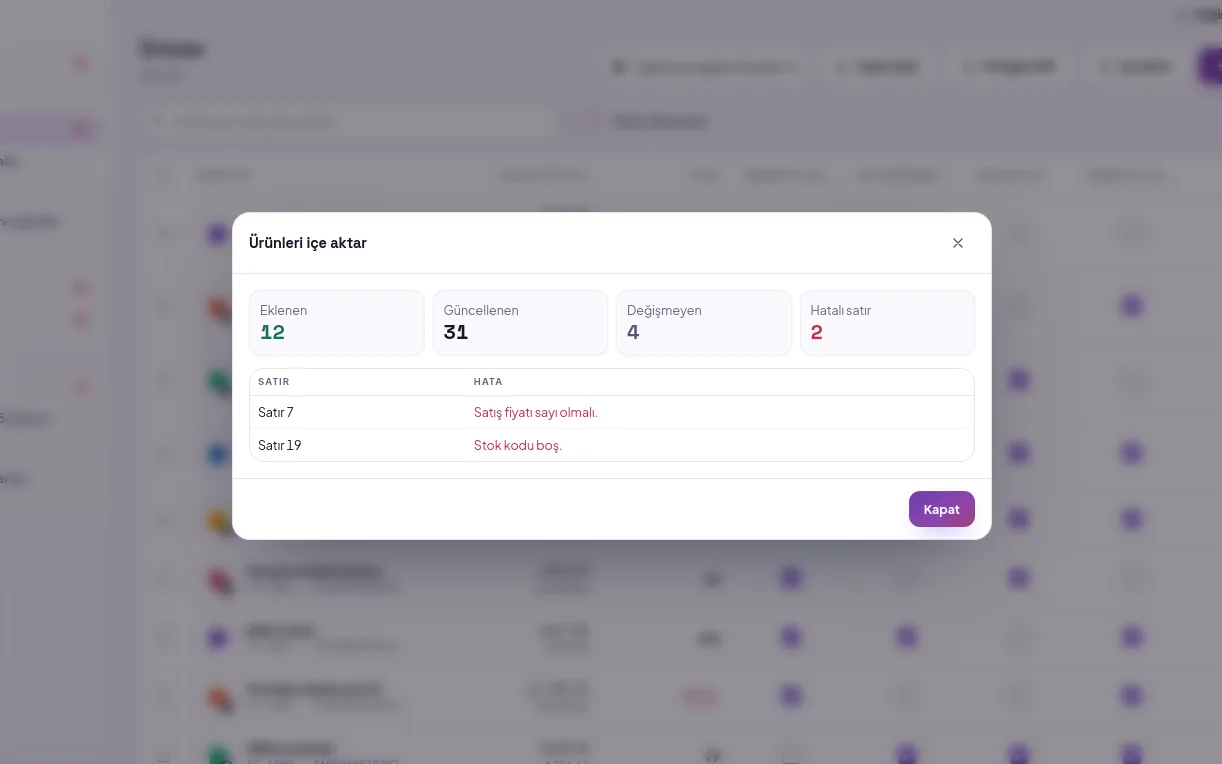The height and width of the screenshot is (764, 1222).
Task: Click the "Hatalı satır" stat label
Action: (840, 310)
